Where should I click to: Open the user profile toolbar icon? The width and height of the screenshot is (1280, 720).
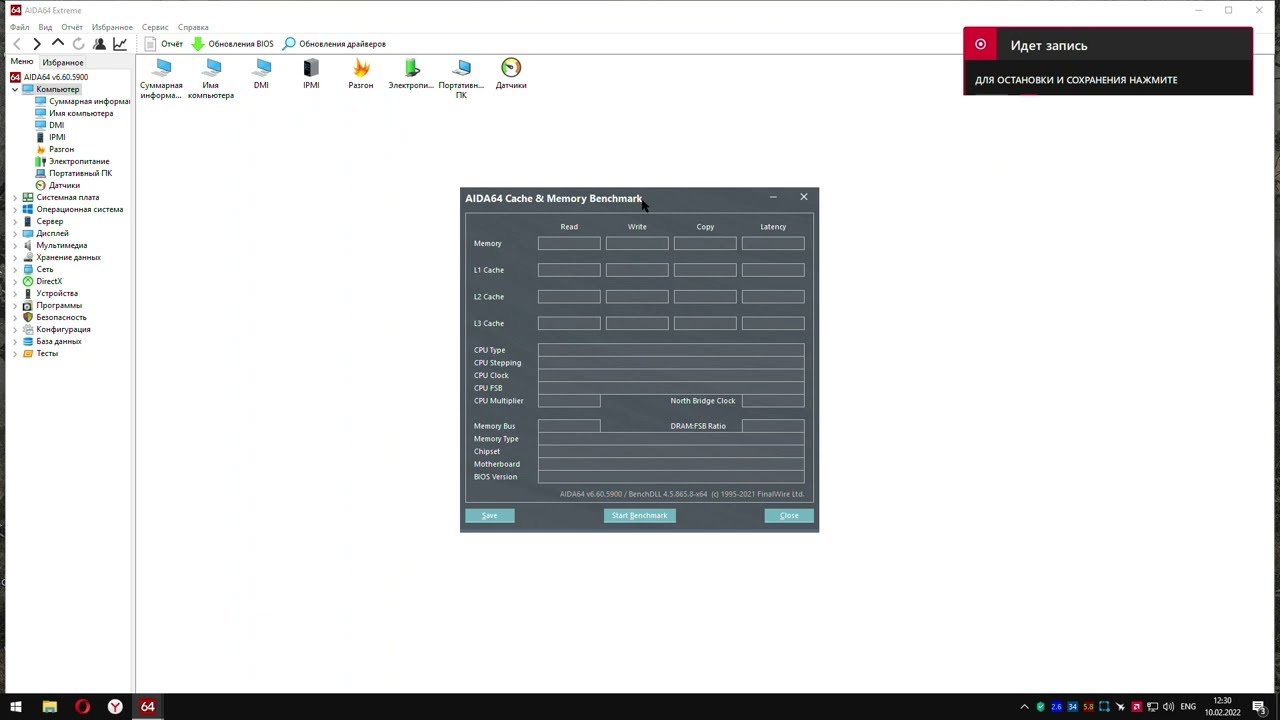click(x=99, y=44)
